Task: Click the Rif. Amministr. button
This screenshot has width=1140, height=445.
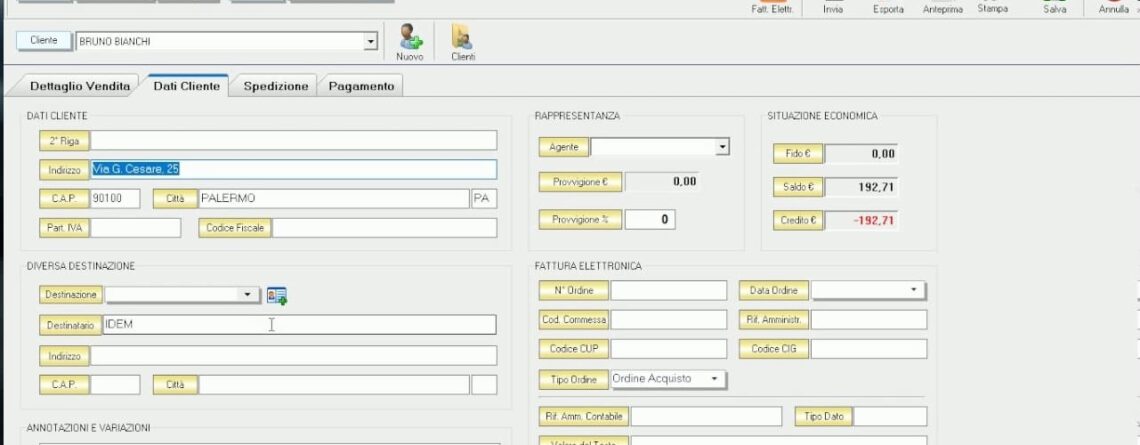Action: tap(774, 319)
